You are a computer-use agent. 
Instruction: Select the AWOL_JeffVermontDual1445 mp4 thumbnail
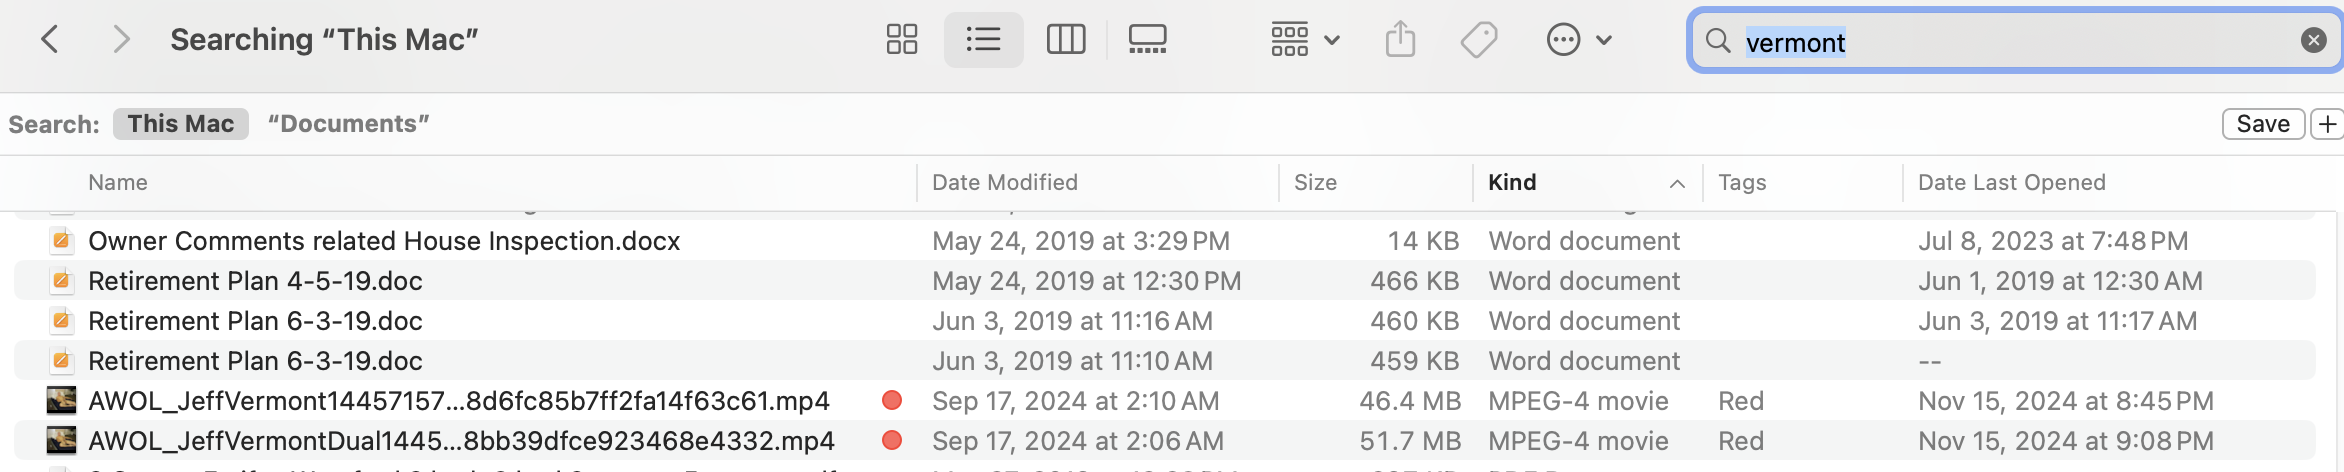(61, 440)
